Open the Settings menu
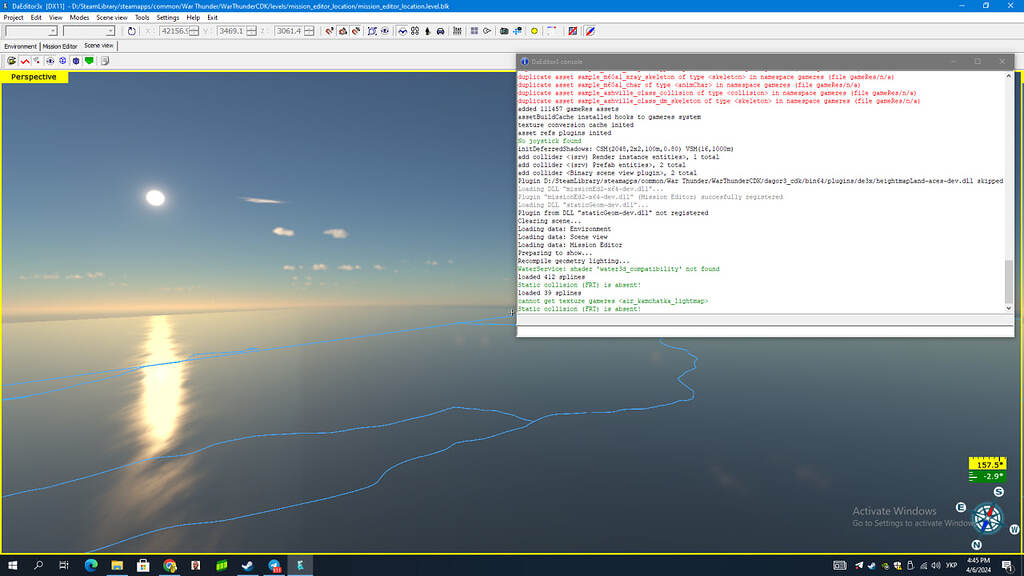The image size is (1024, 576). [x=168, y=18]
